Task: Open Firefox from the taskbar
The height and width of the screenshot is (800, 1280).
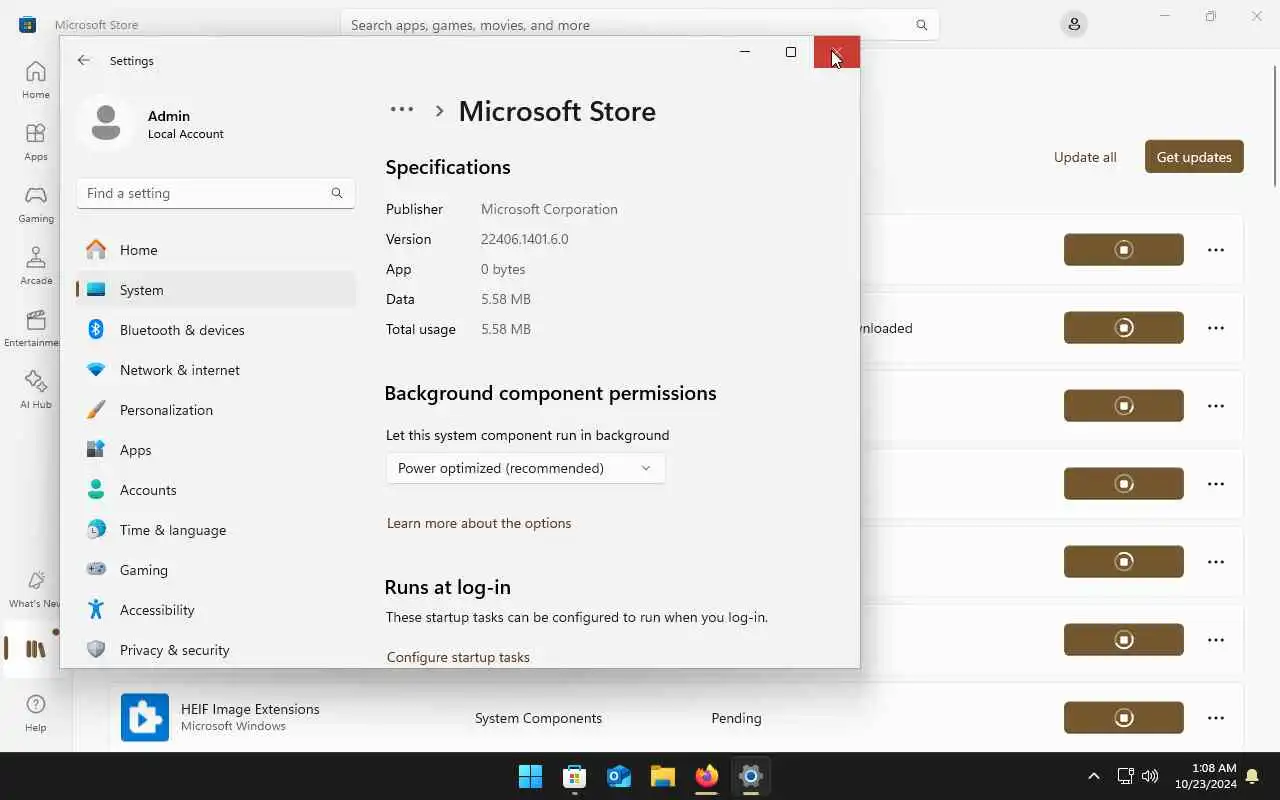Action: pos(707,776)
